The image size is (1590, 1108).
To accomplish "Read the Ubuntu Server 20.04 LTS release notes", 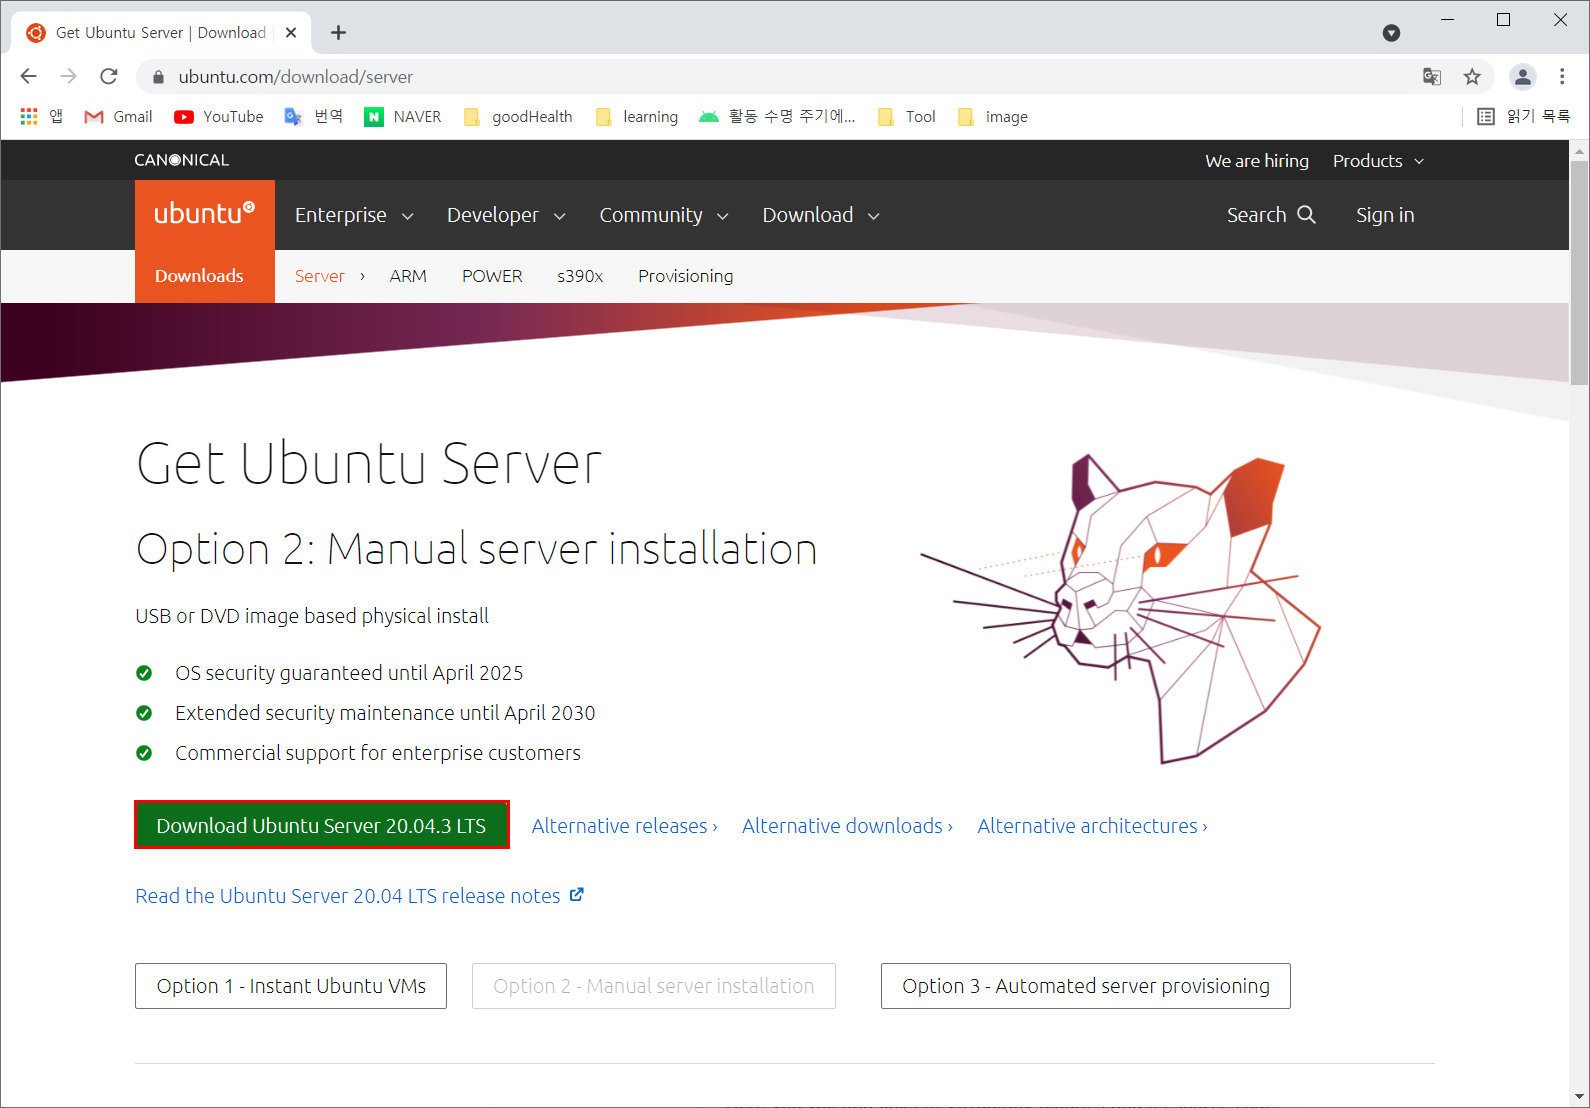I will 360,896.
